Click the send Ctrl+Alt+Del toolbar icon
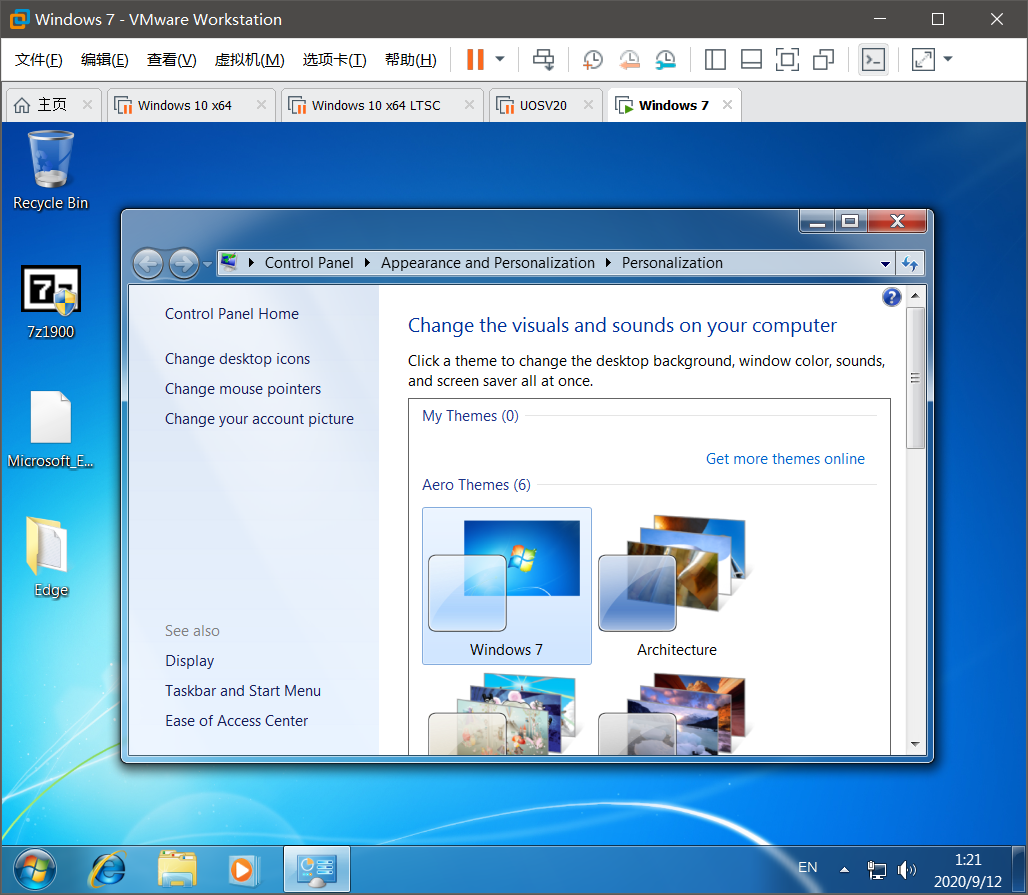The image size is (1028, 895). (543, 60)
